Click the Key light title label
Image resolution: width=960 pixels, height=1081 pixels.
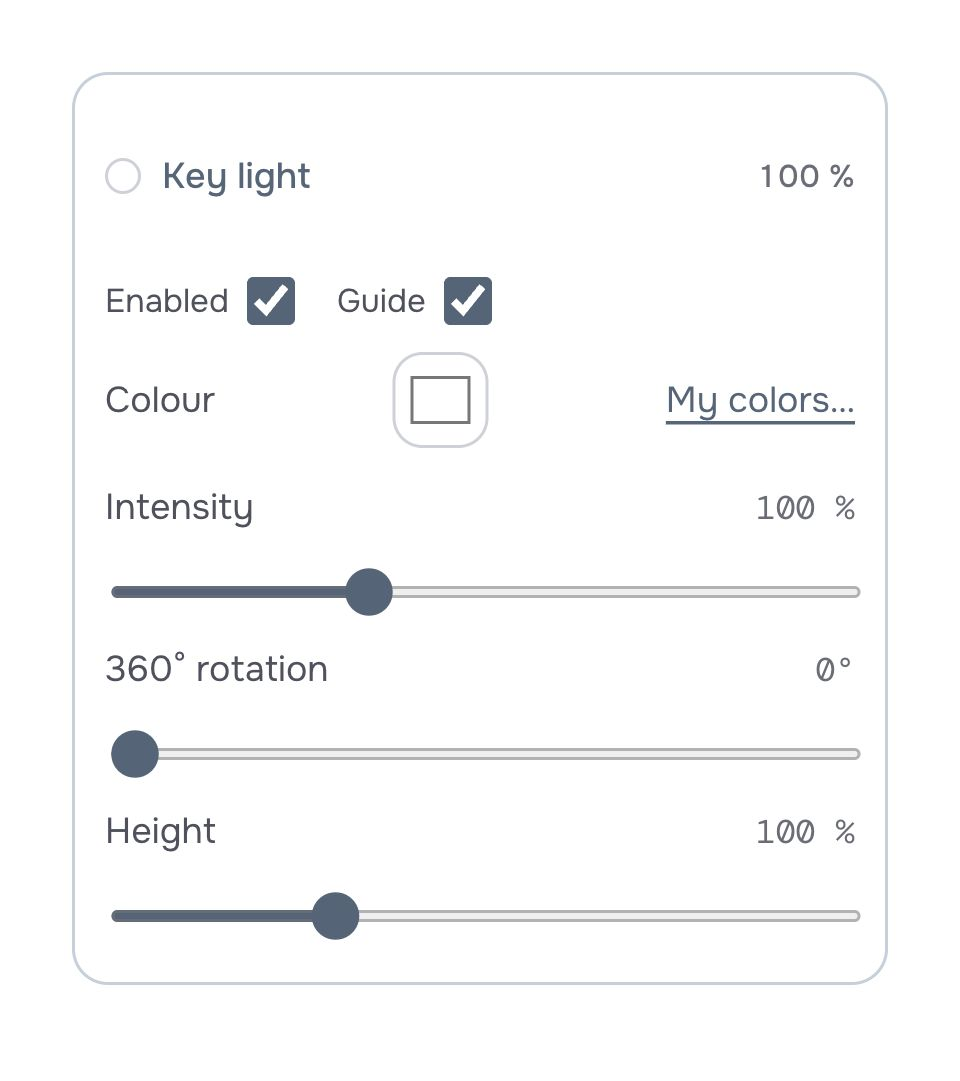click(236, 176)
